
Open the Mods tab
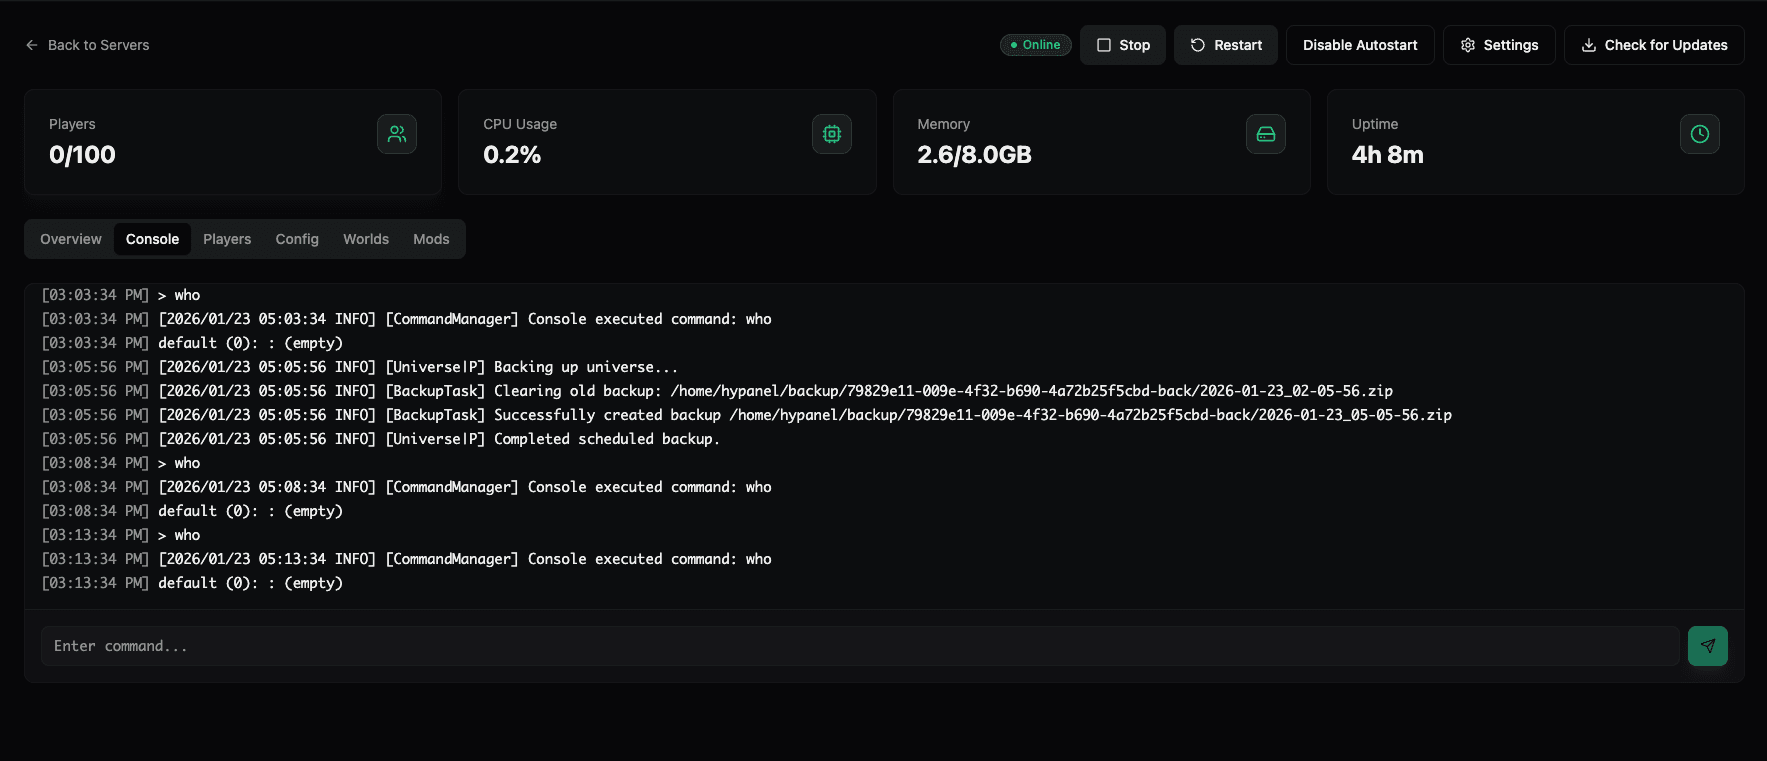tap(431, 239)
